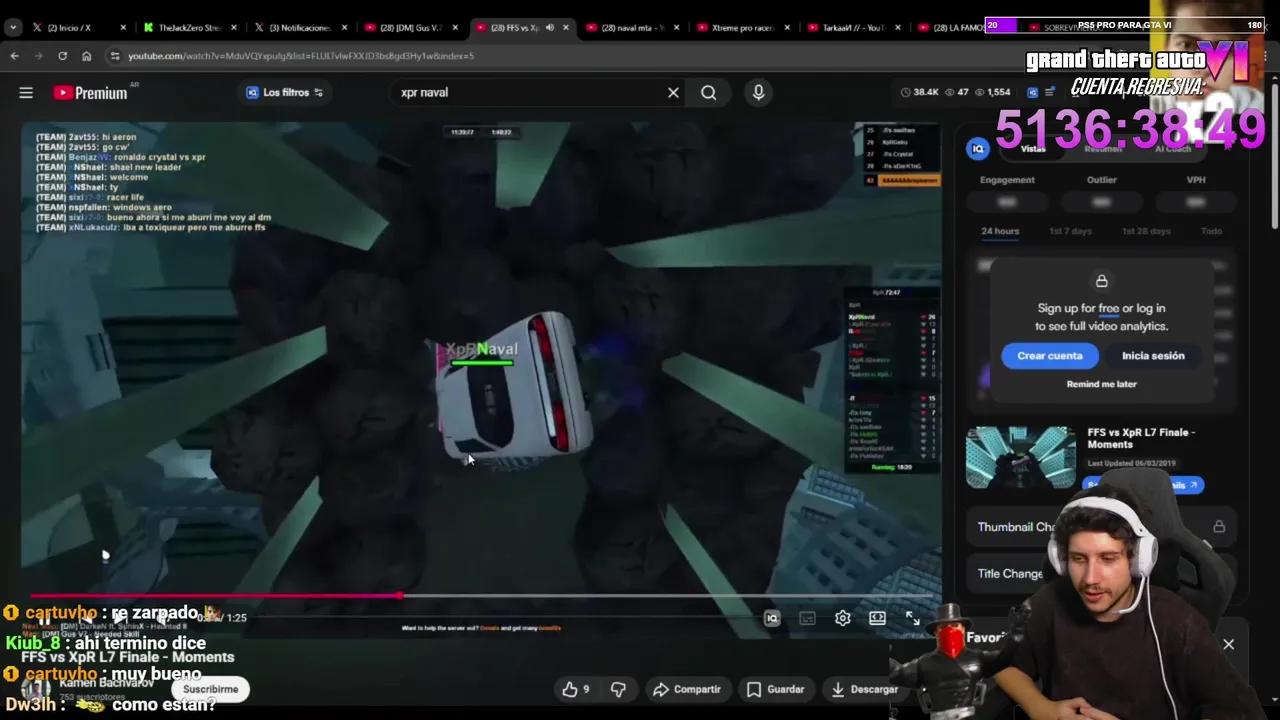Open Kamen Bachvarov channel name
Screen dimensions: 1280x720
(106, 683)
